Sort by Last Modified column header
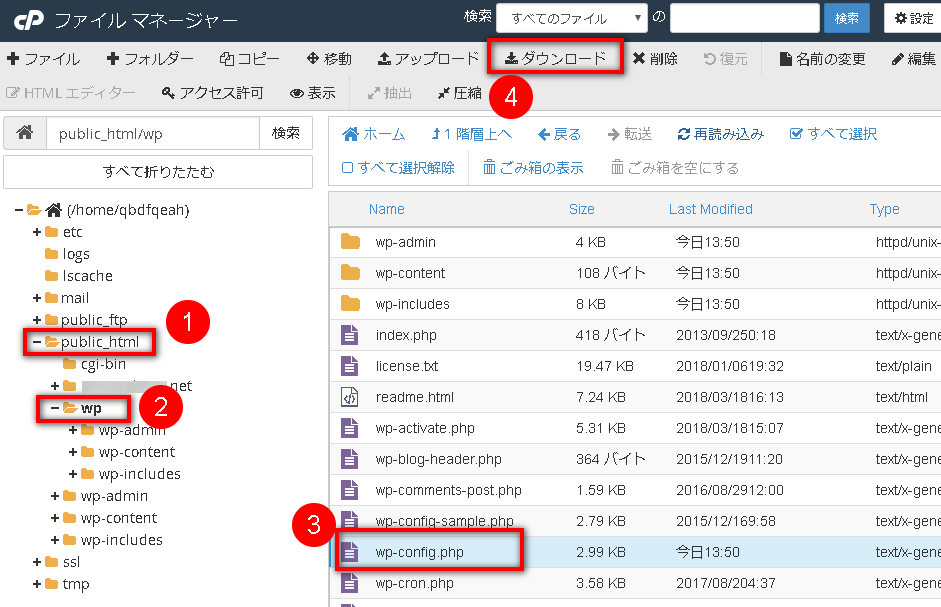The width and height of the screenshot is (941, 607). coord(711,209)
